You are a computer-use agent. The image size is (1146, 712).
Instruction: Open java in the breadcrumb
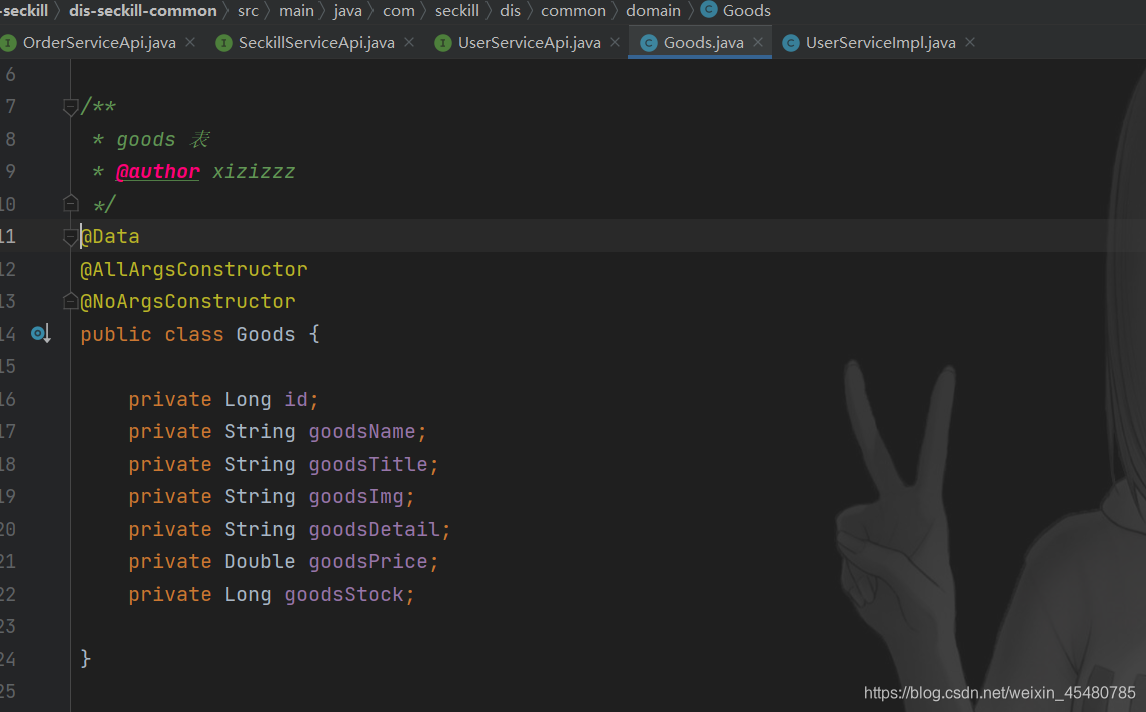coord(347,10)
